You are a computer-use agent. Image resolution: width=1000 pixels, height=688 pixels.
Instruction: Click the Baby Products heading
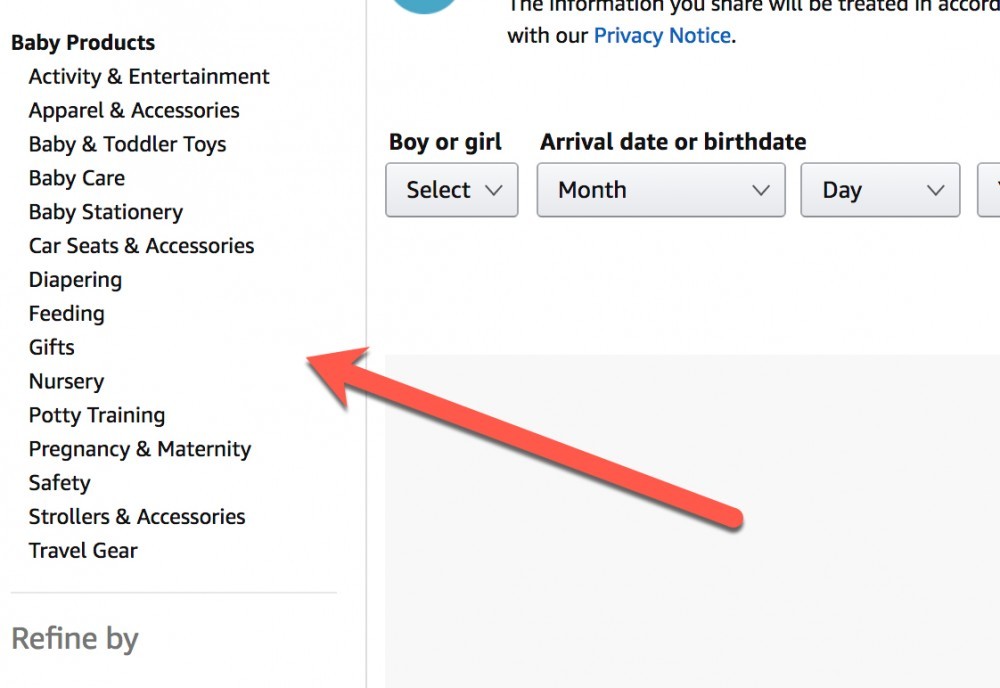point(83,42)
